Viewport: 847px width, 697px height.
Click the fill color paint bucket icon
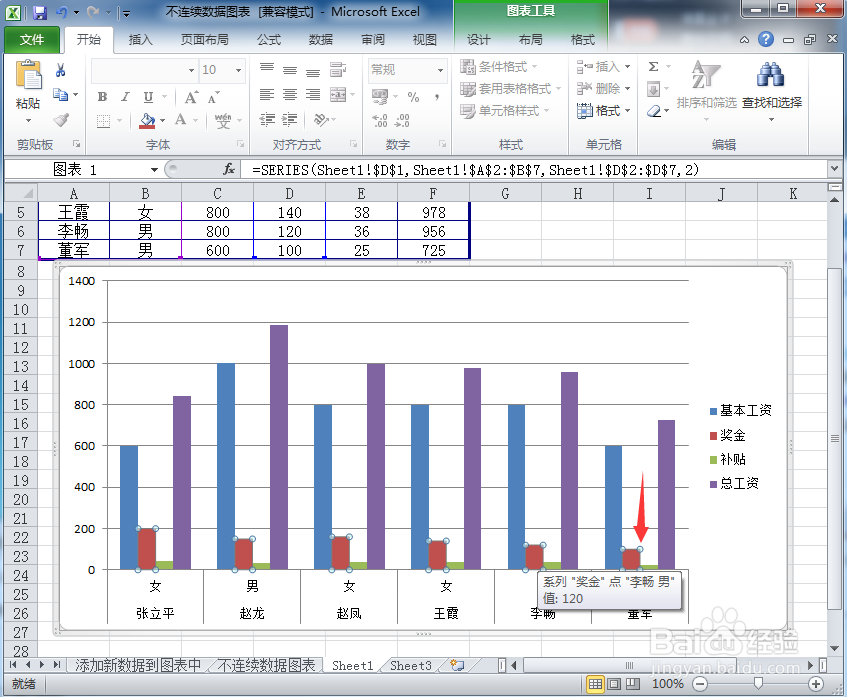[147, 120]
